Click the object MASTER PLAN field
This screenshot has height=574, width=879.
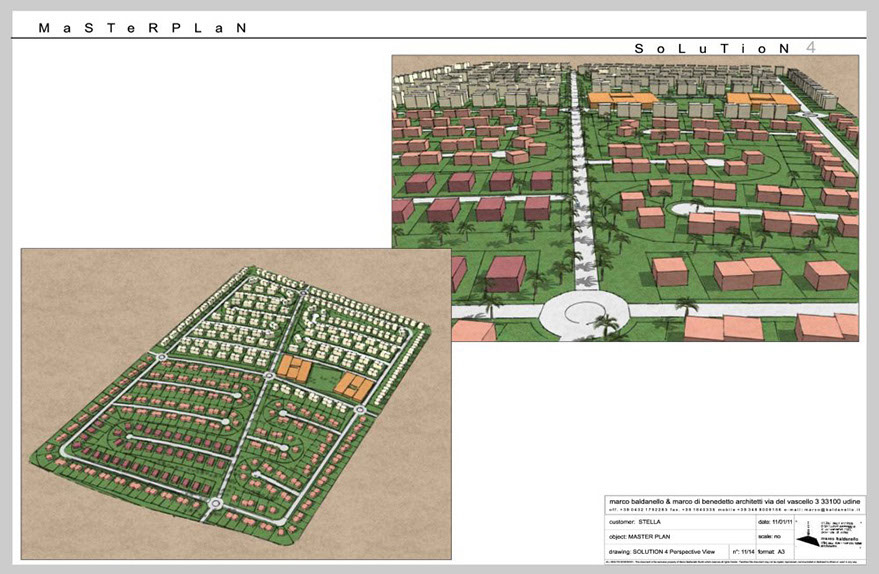tap(647, 535)
